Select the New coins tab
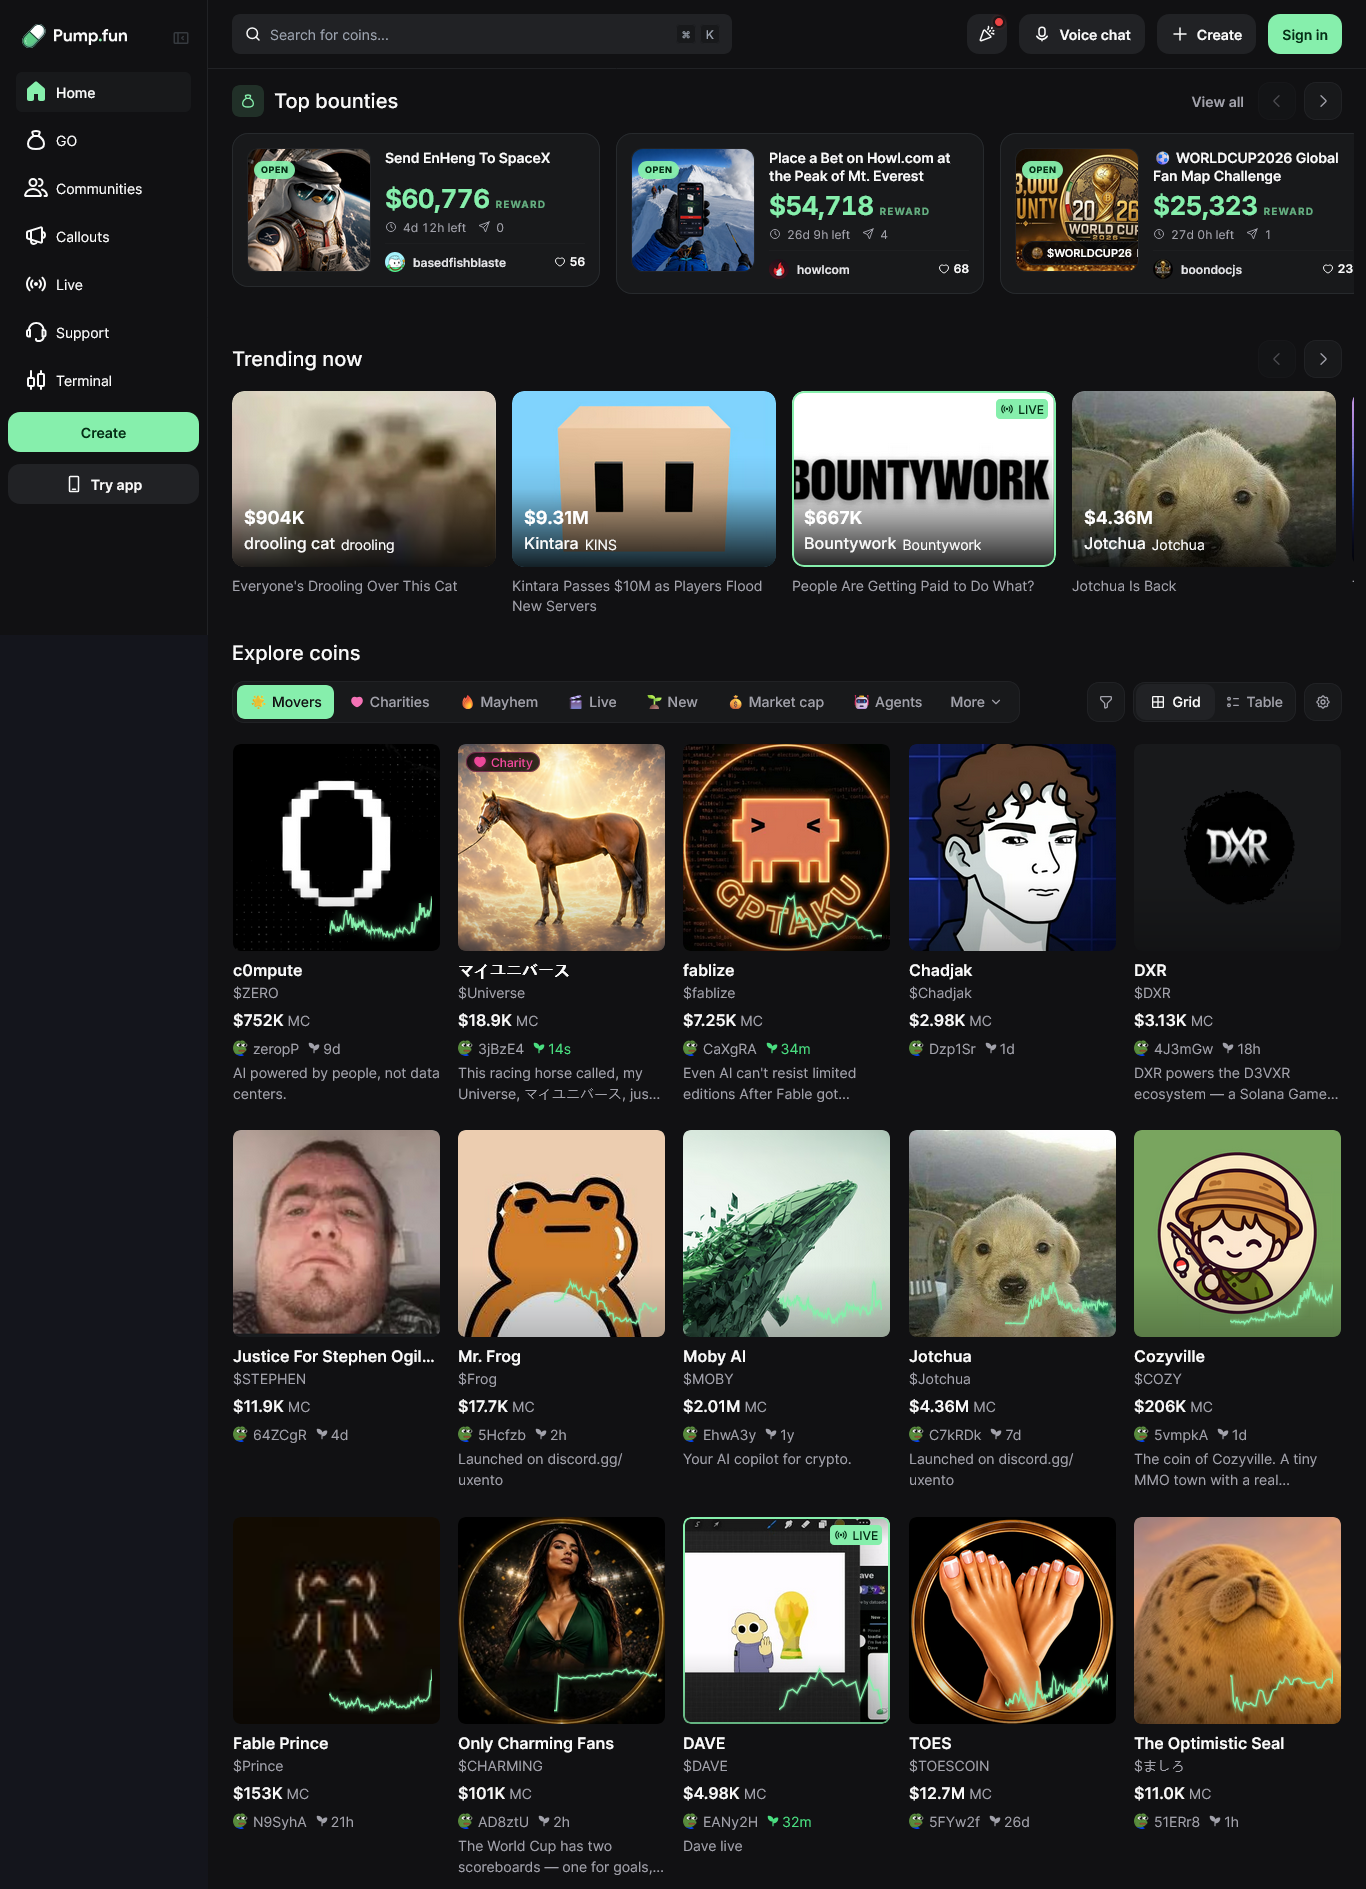 672,702
